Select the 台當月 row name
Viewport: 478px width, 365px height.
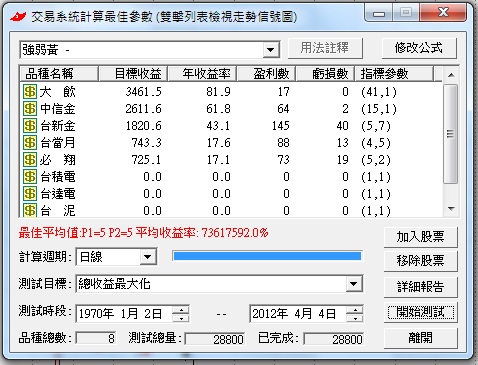(x=58, y=143)
